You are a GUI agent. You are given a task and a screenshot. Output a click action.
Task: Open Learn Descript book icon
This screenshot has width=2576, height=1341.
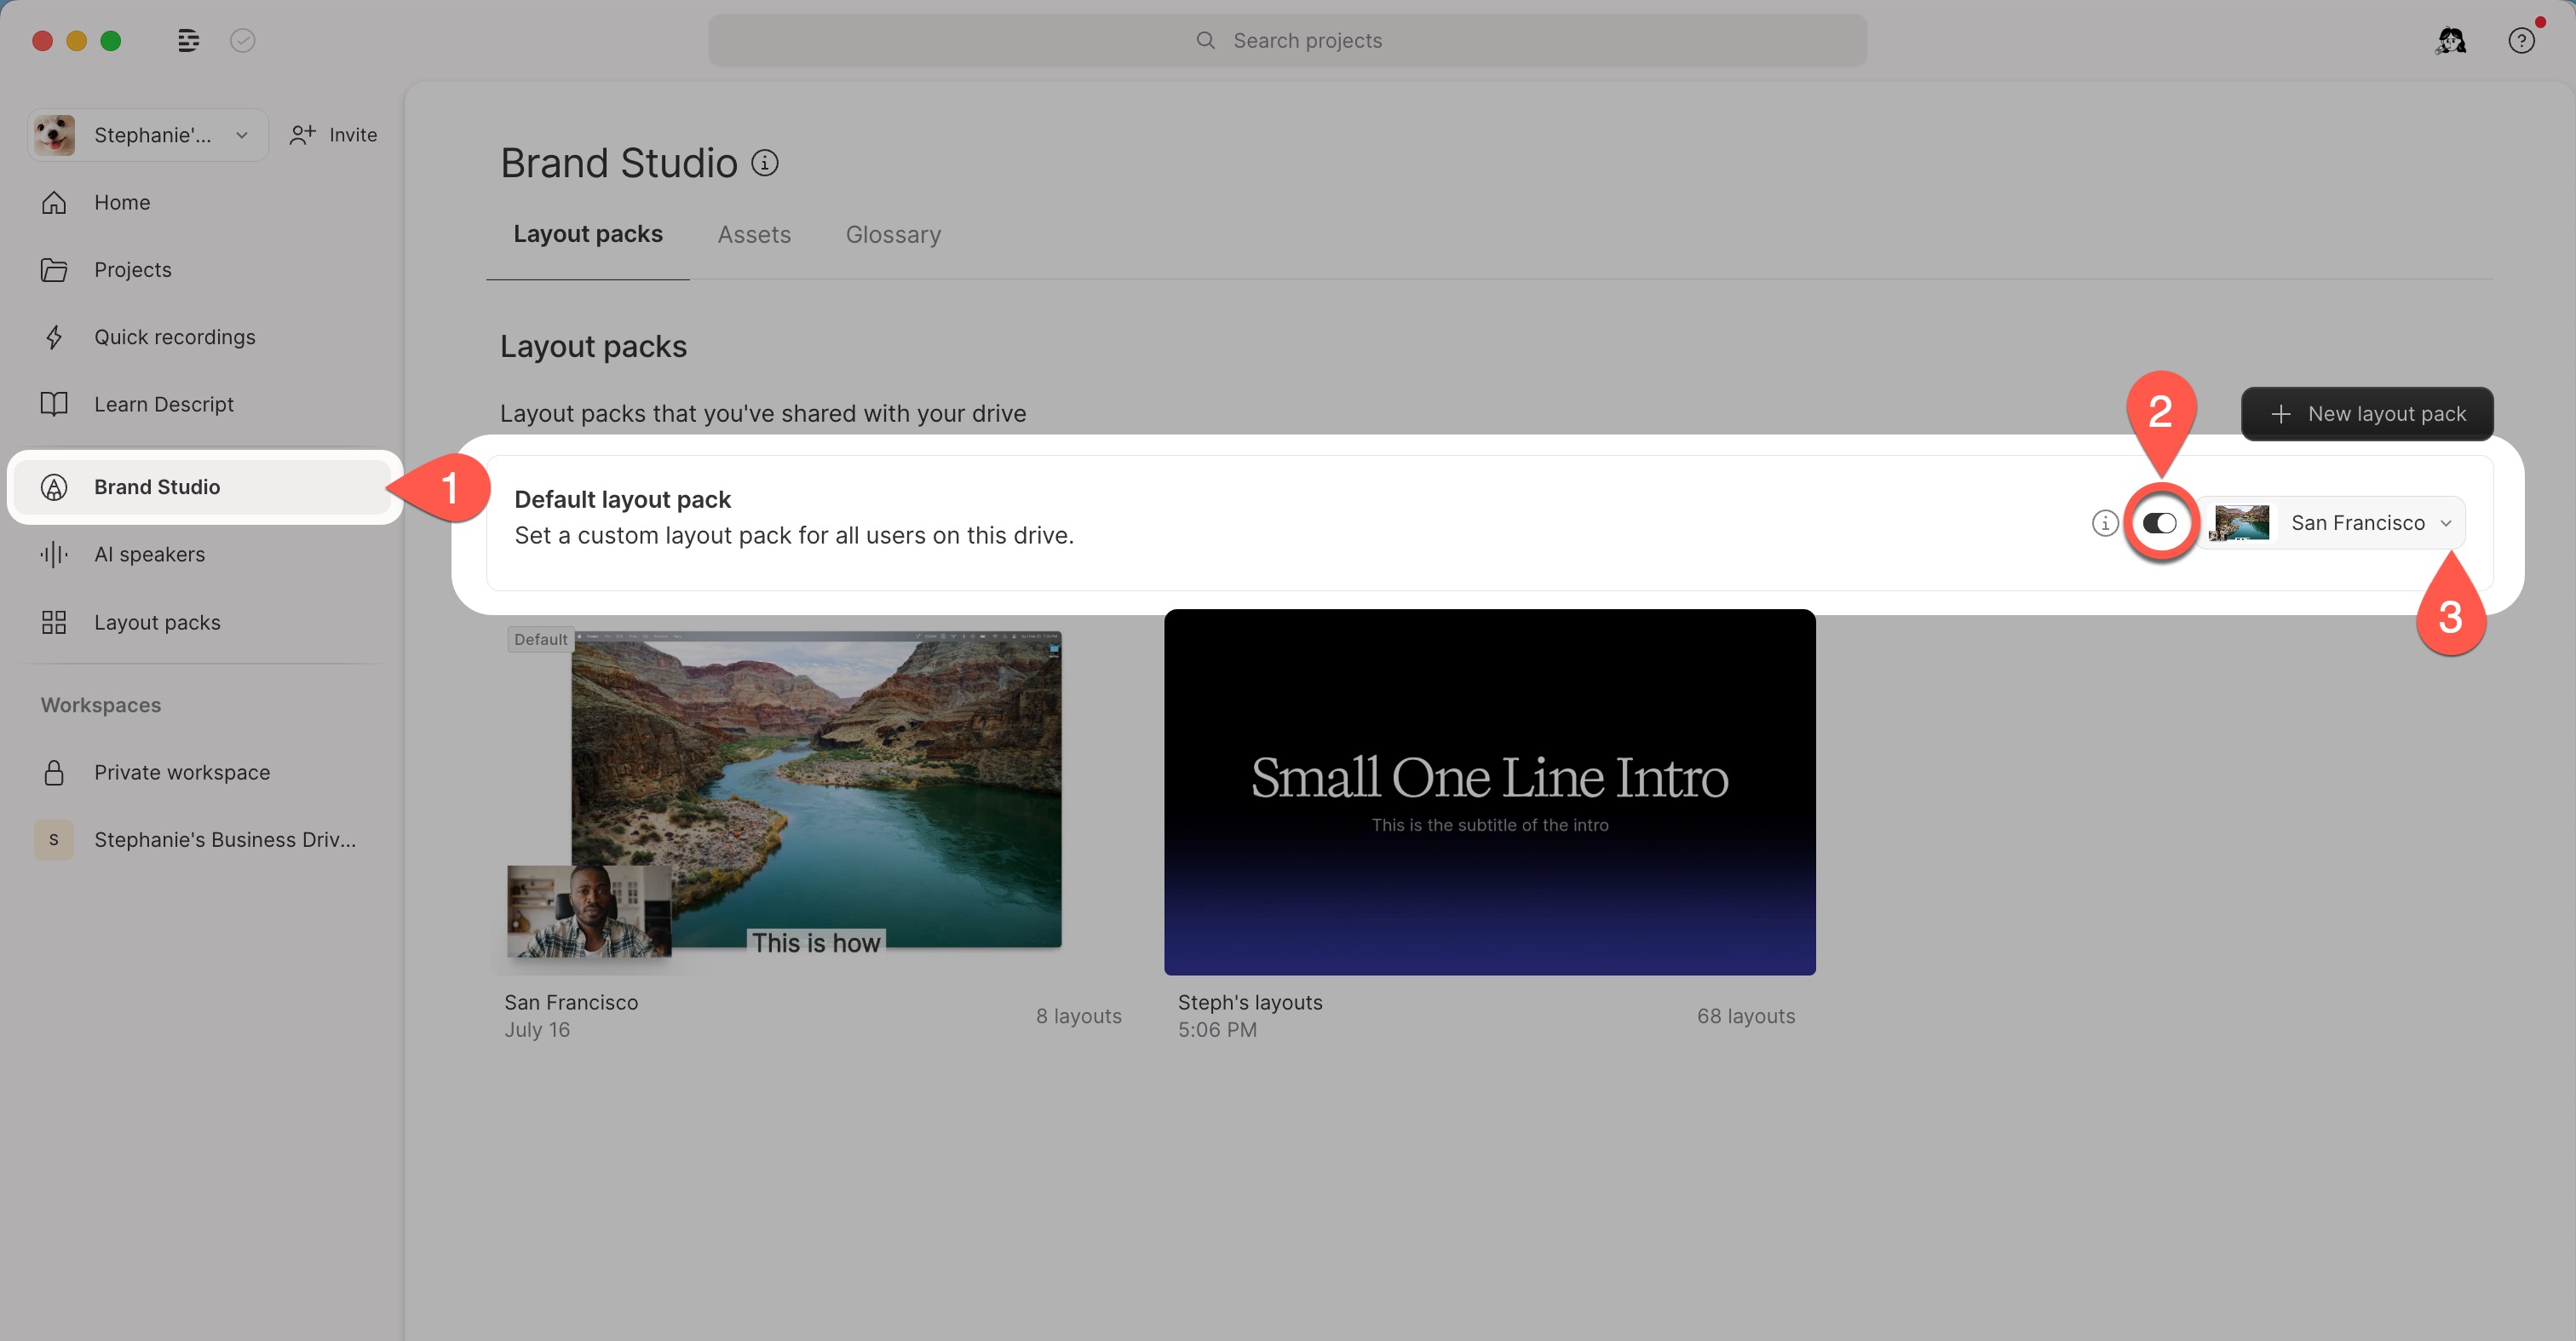pyautogui.click(x=54, y=404)
